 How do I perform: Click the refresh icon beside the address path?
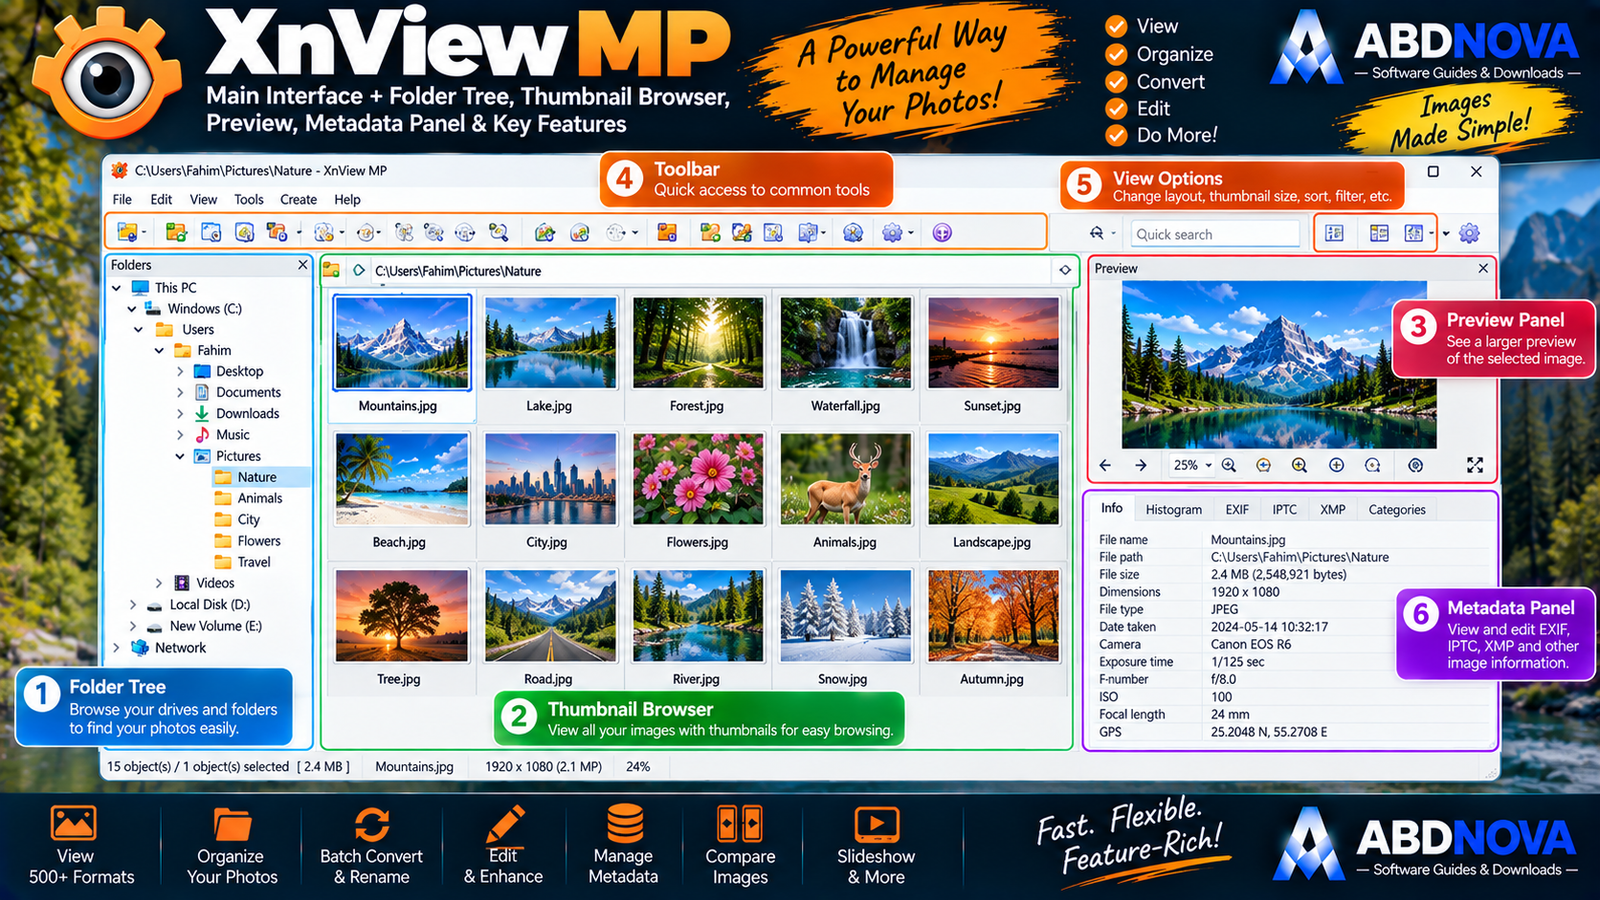coord(359,270)
